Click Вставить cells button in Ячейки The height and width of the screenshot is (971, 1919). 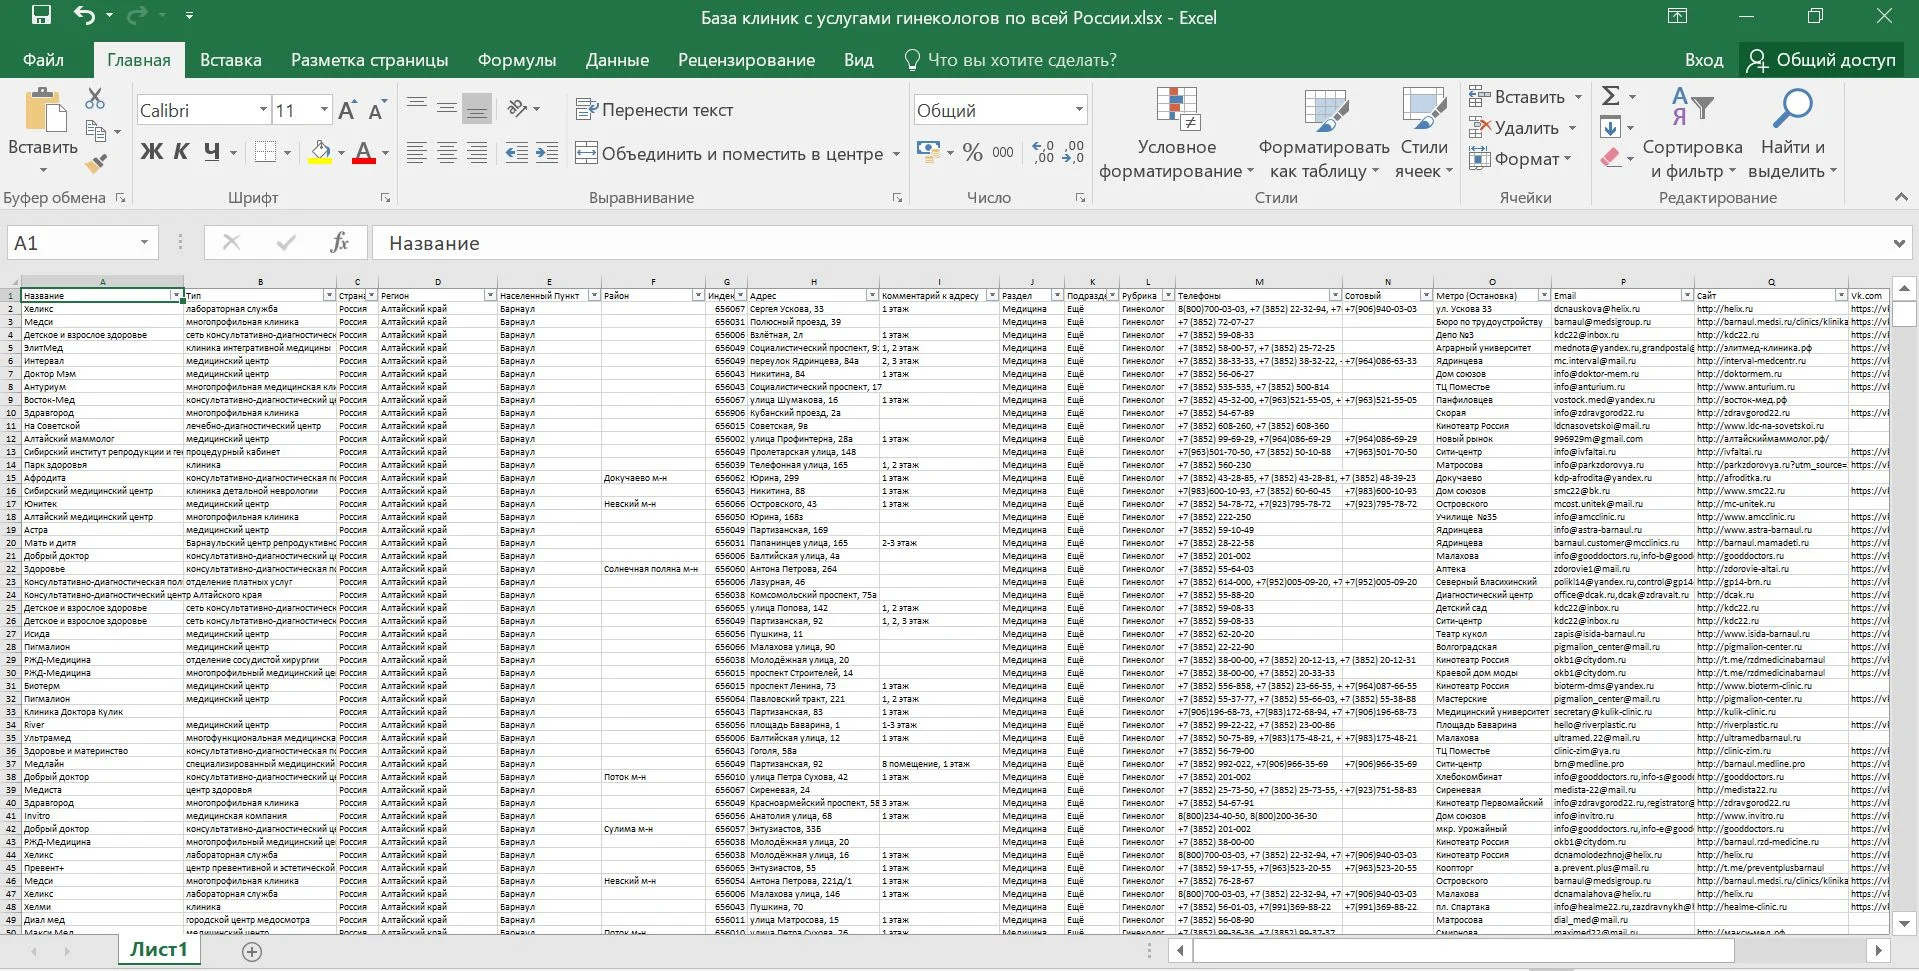1517,97
